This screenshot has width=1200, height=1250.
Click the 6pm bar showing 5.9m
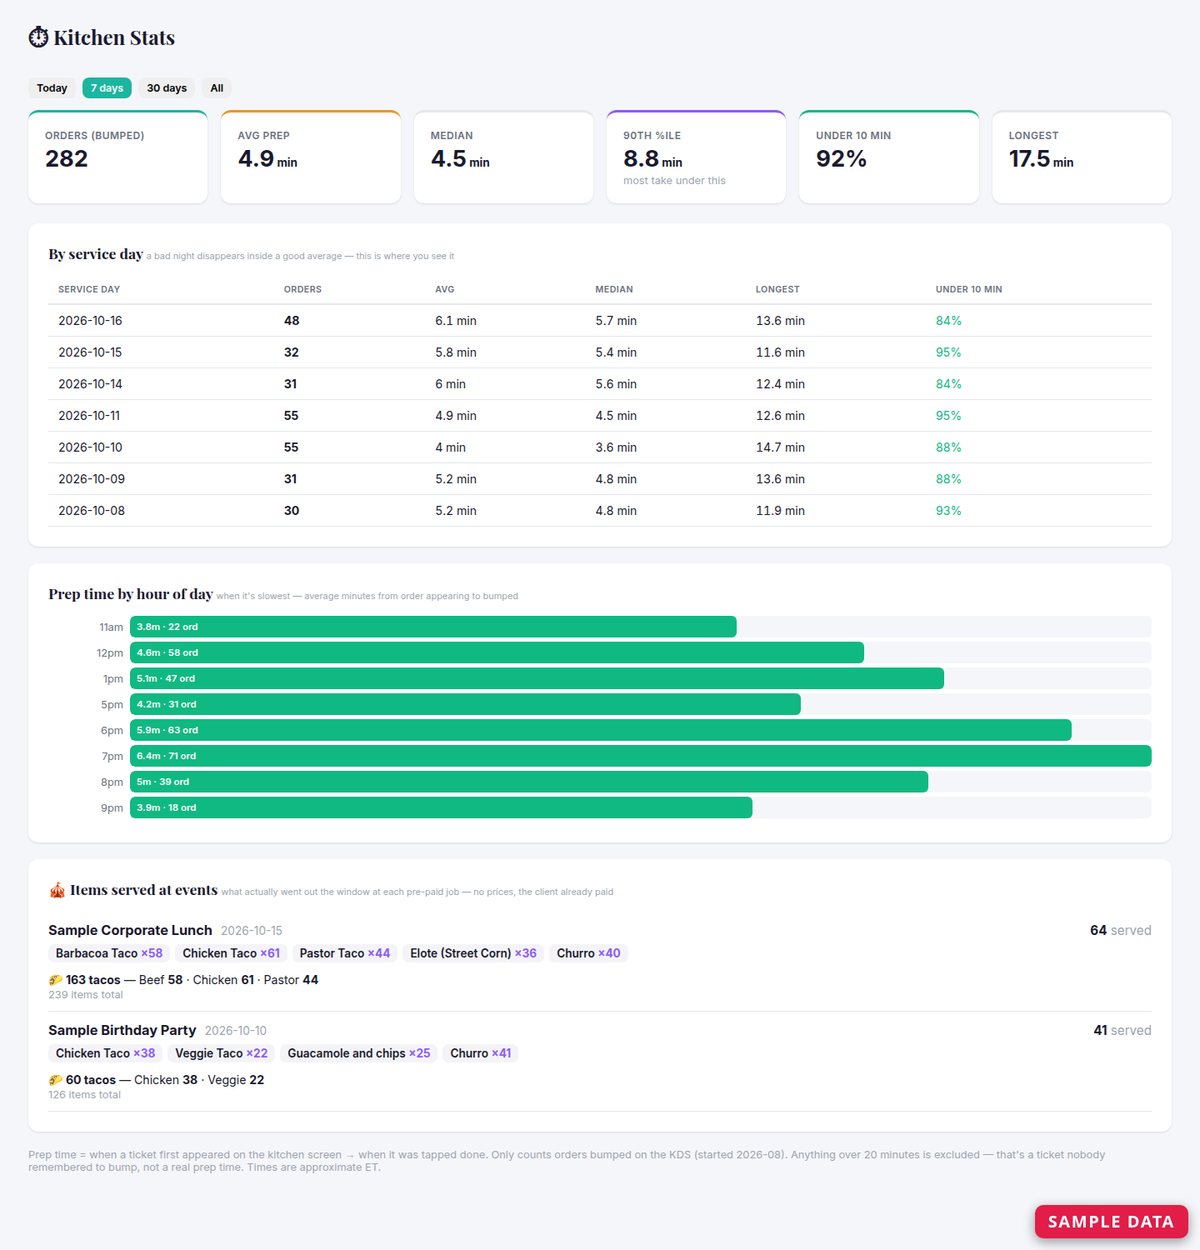601,730
